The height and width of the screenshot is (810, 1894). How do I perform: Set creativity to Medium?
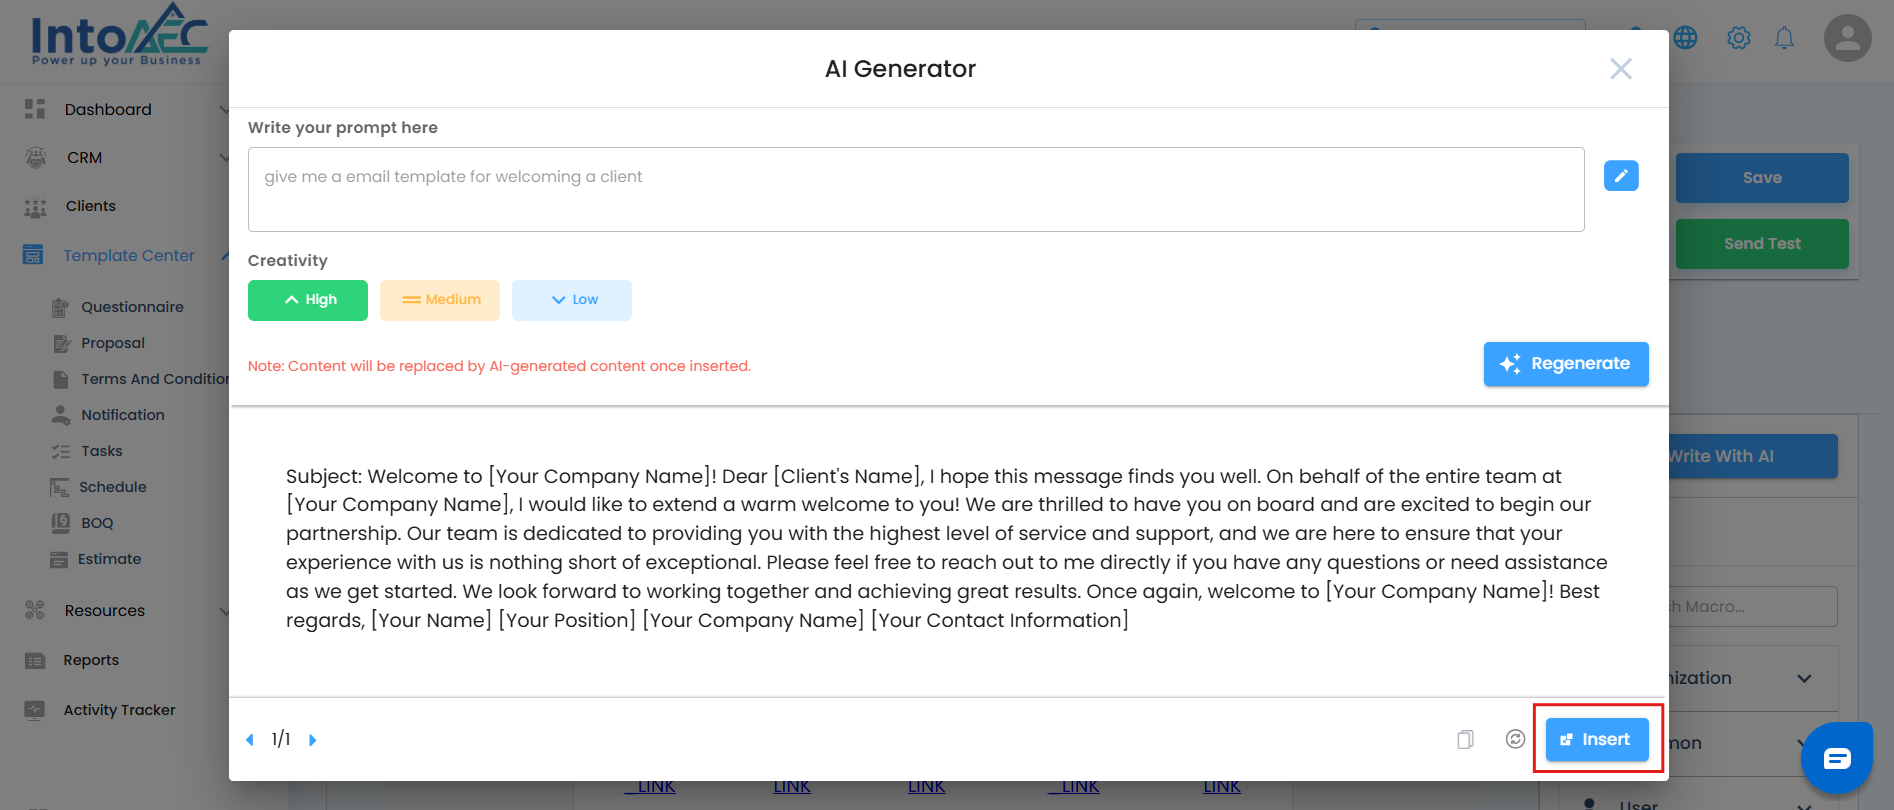click(440, 300)
